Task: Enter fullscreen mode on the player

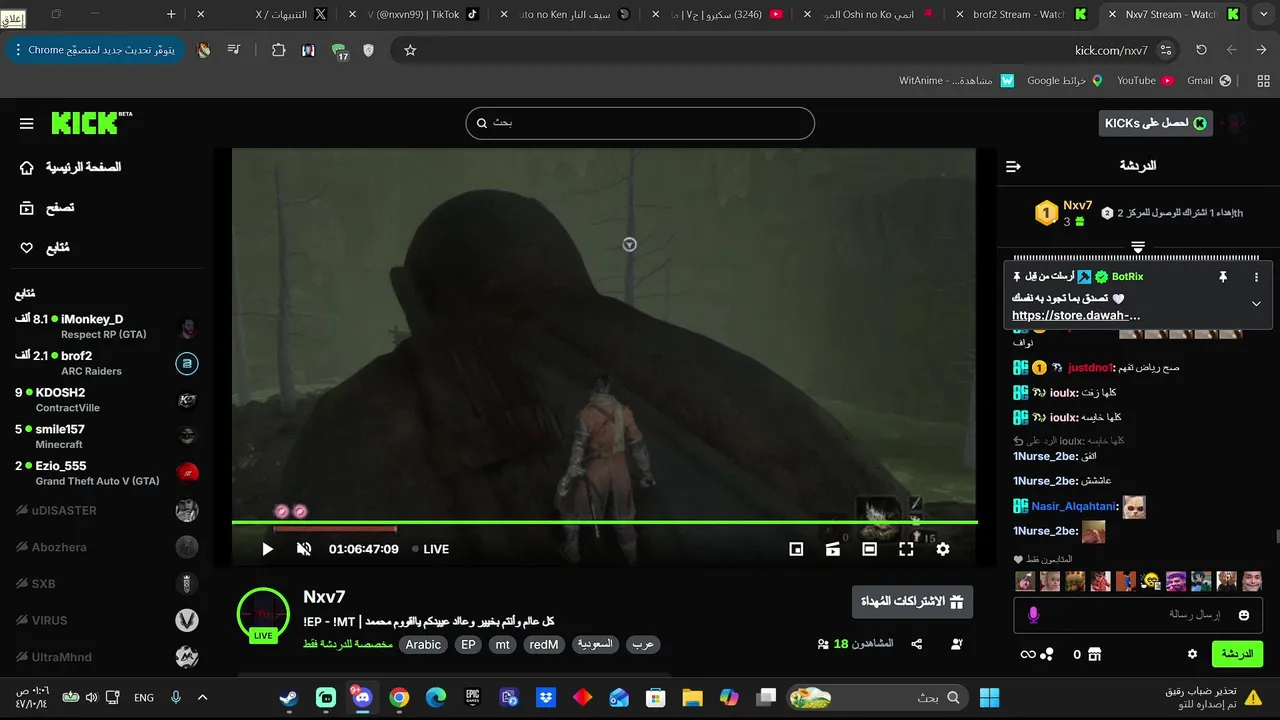Action: [x=906, y=549]
